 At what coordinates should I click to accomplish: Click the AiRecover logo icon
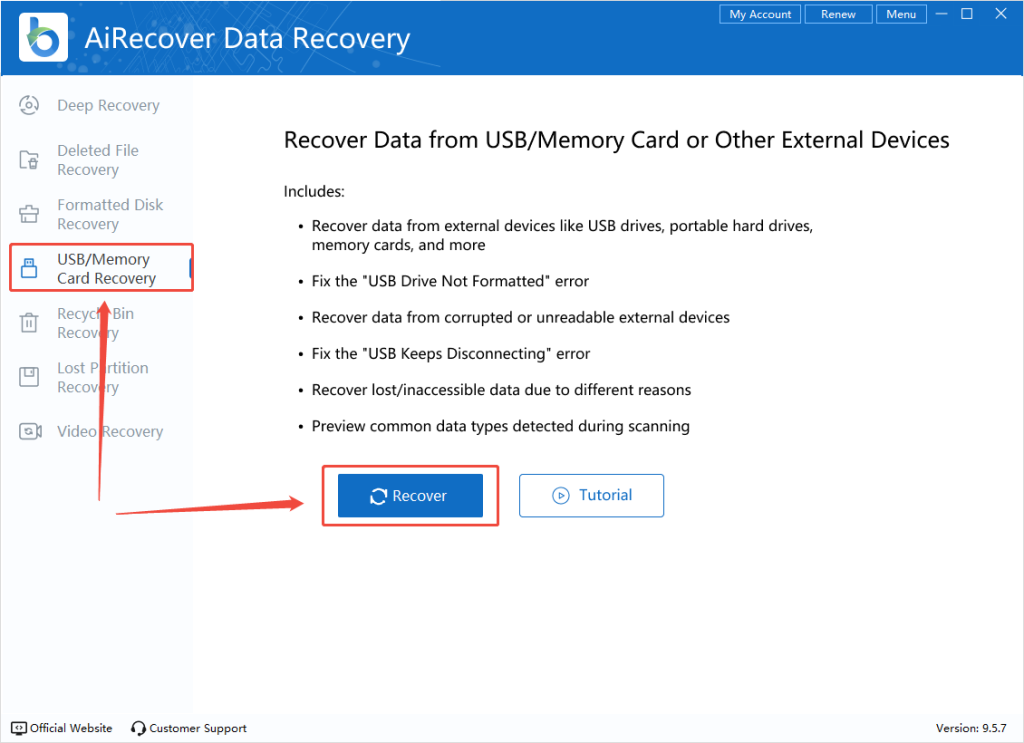[43, 37]
